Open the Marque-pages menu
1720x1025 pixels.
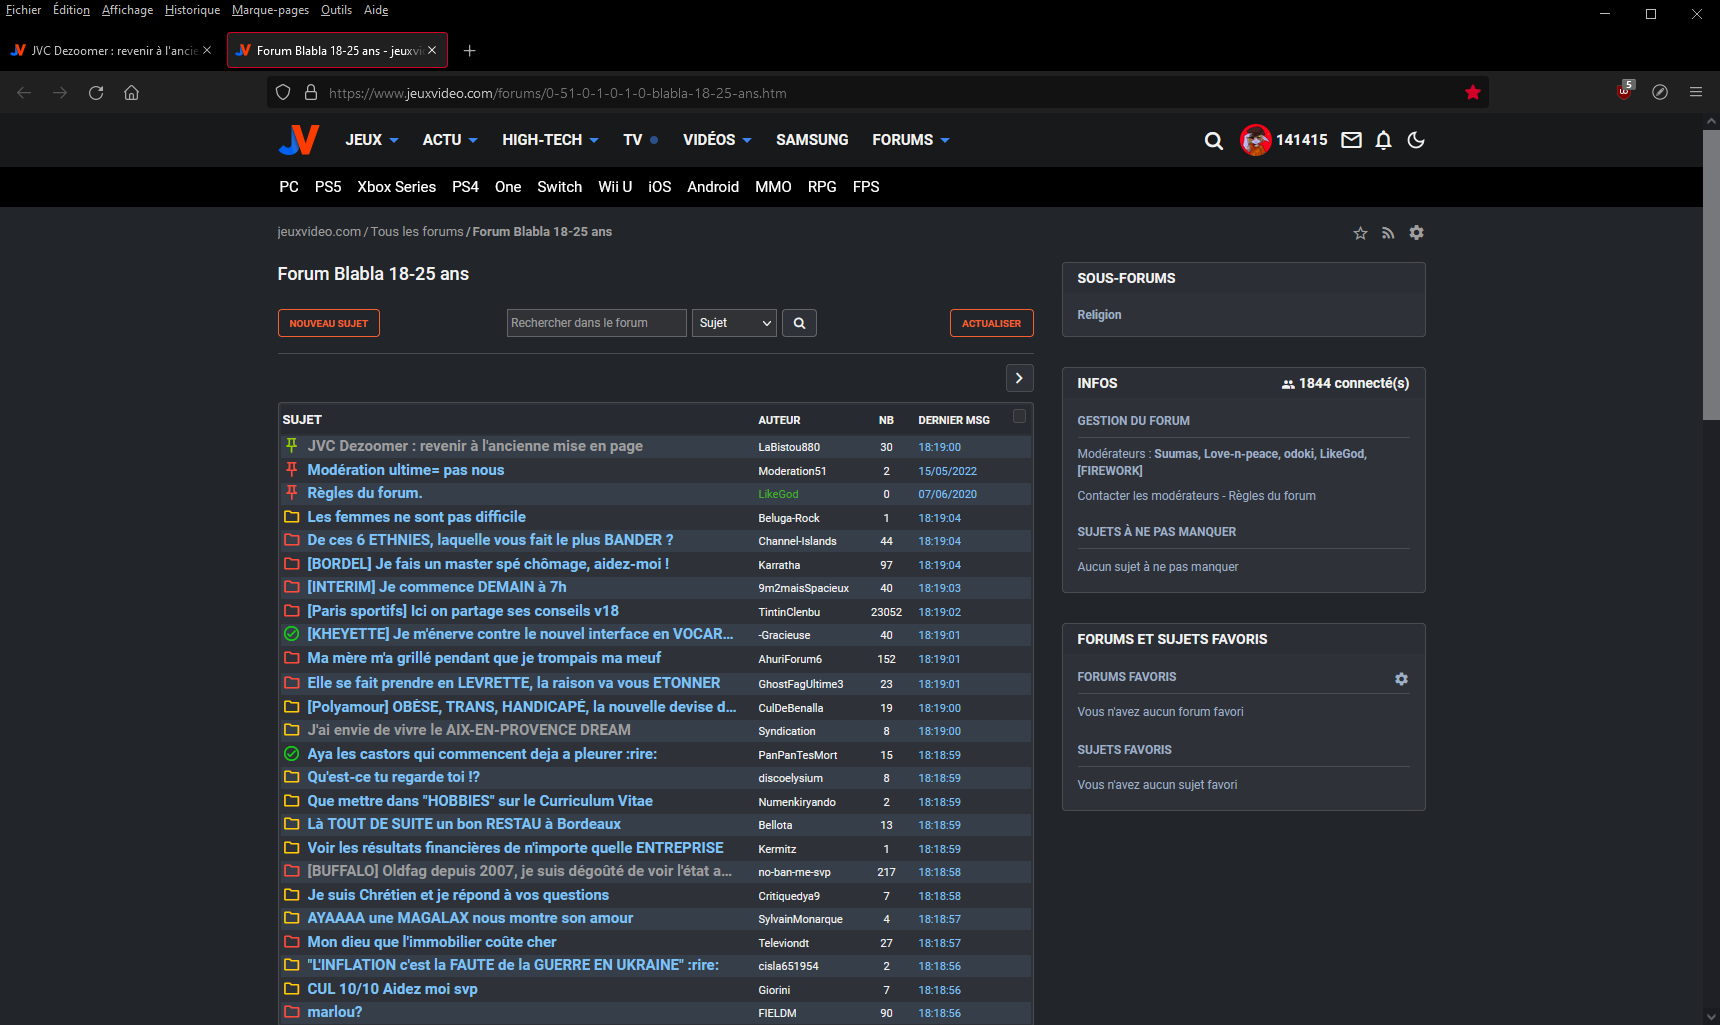tap(270, 10)
